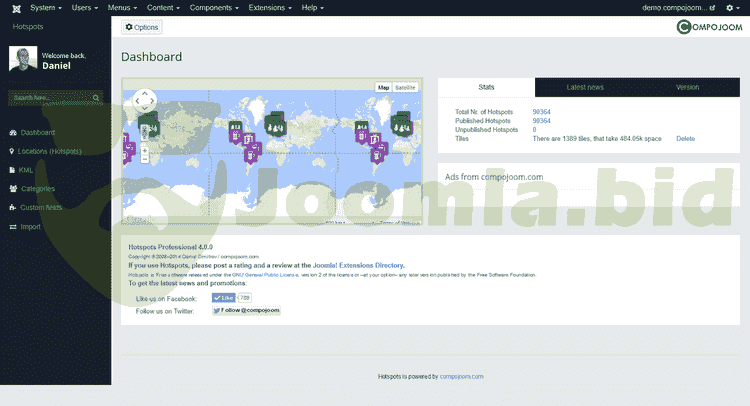Click the Delete tiles link
The width and height of the screenshot is (750, 406).
pos(685,139)
